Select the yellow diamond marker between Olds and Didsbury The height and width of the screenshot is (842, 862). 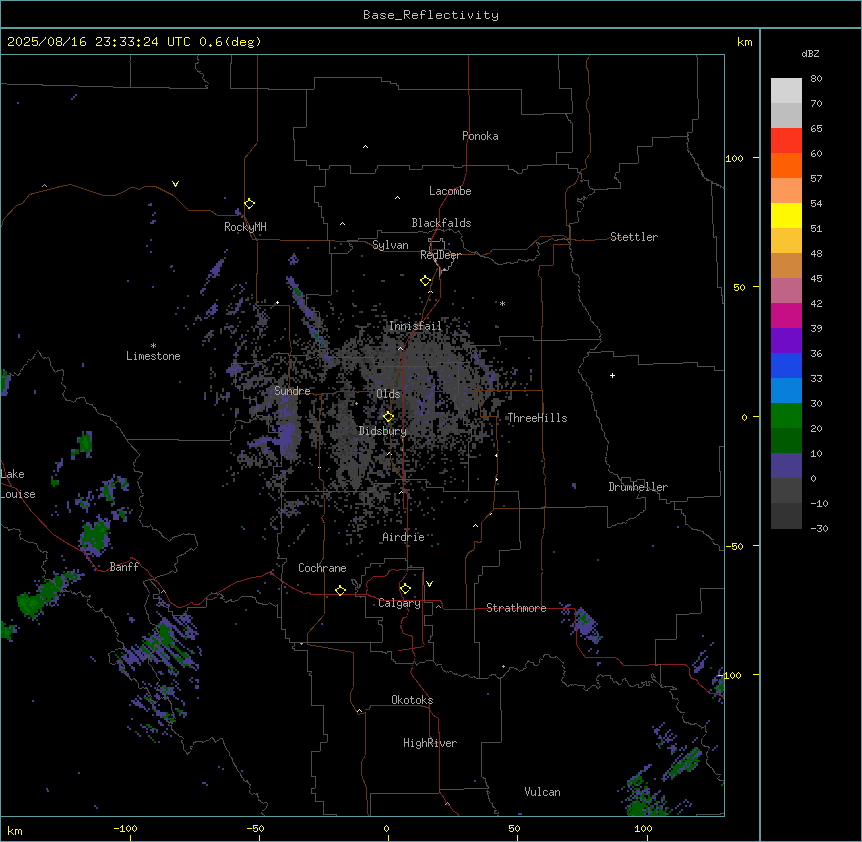tap(388, 417)
